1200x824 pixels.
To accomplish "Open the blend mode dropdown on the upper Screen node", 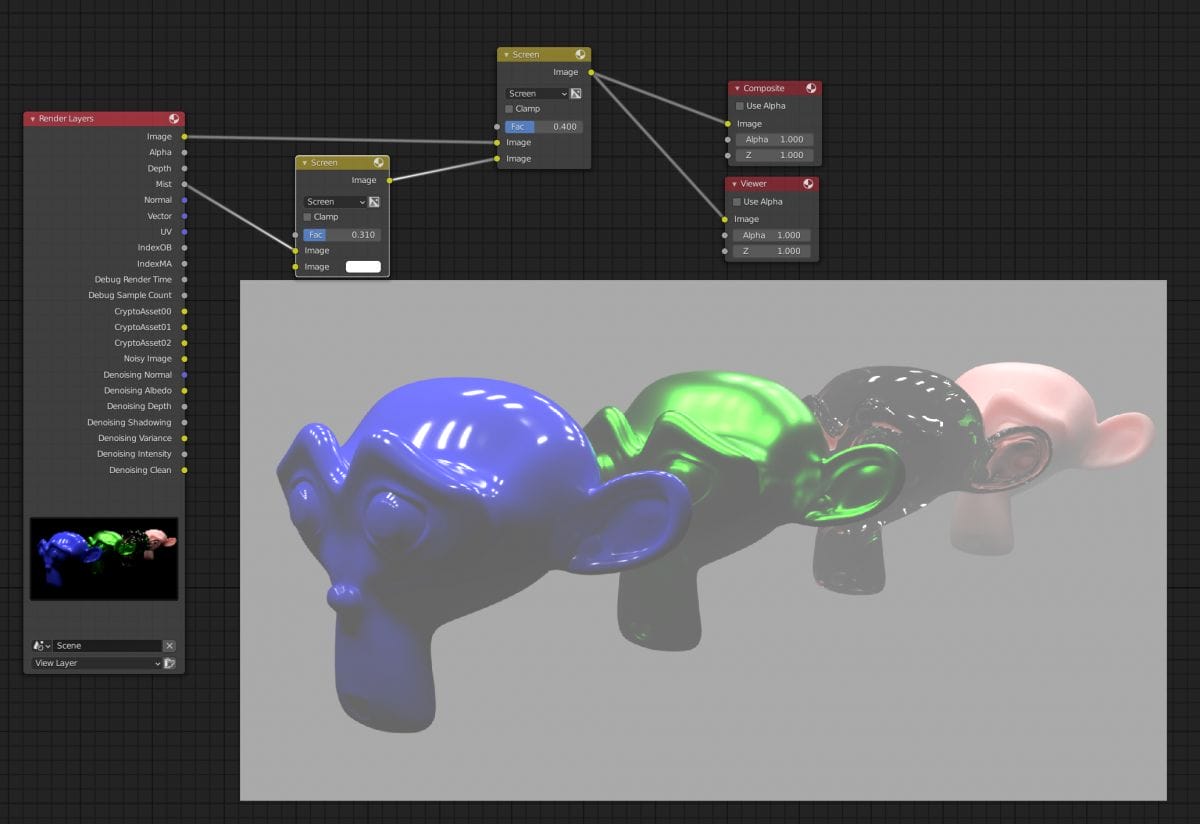I will [535, 93].
